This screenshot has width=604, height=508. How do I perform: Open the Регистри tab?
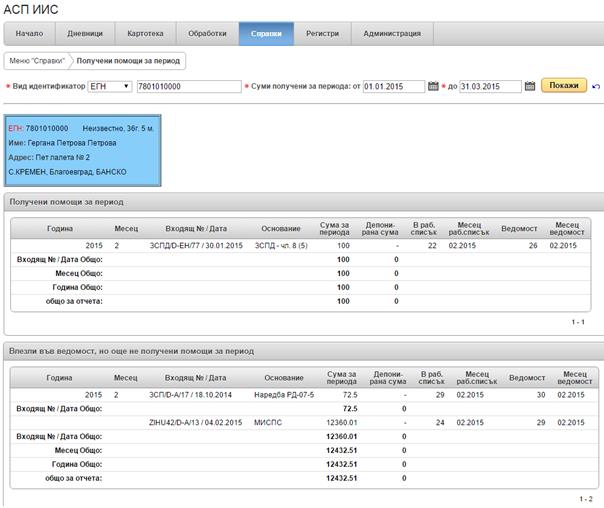(x=324, y=33)
